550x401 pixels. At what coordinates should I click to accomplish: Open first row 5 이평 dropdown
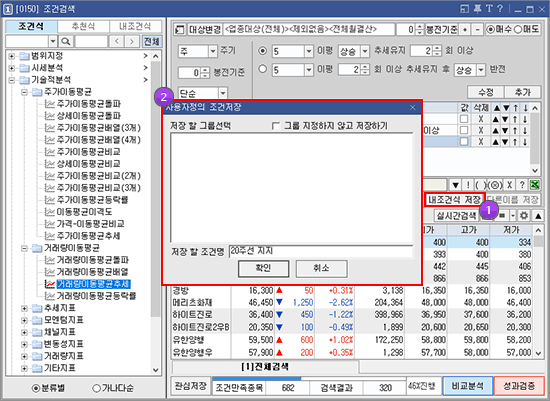[x=309, y=51]
